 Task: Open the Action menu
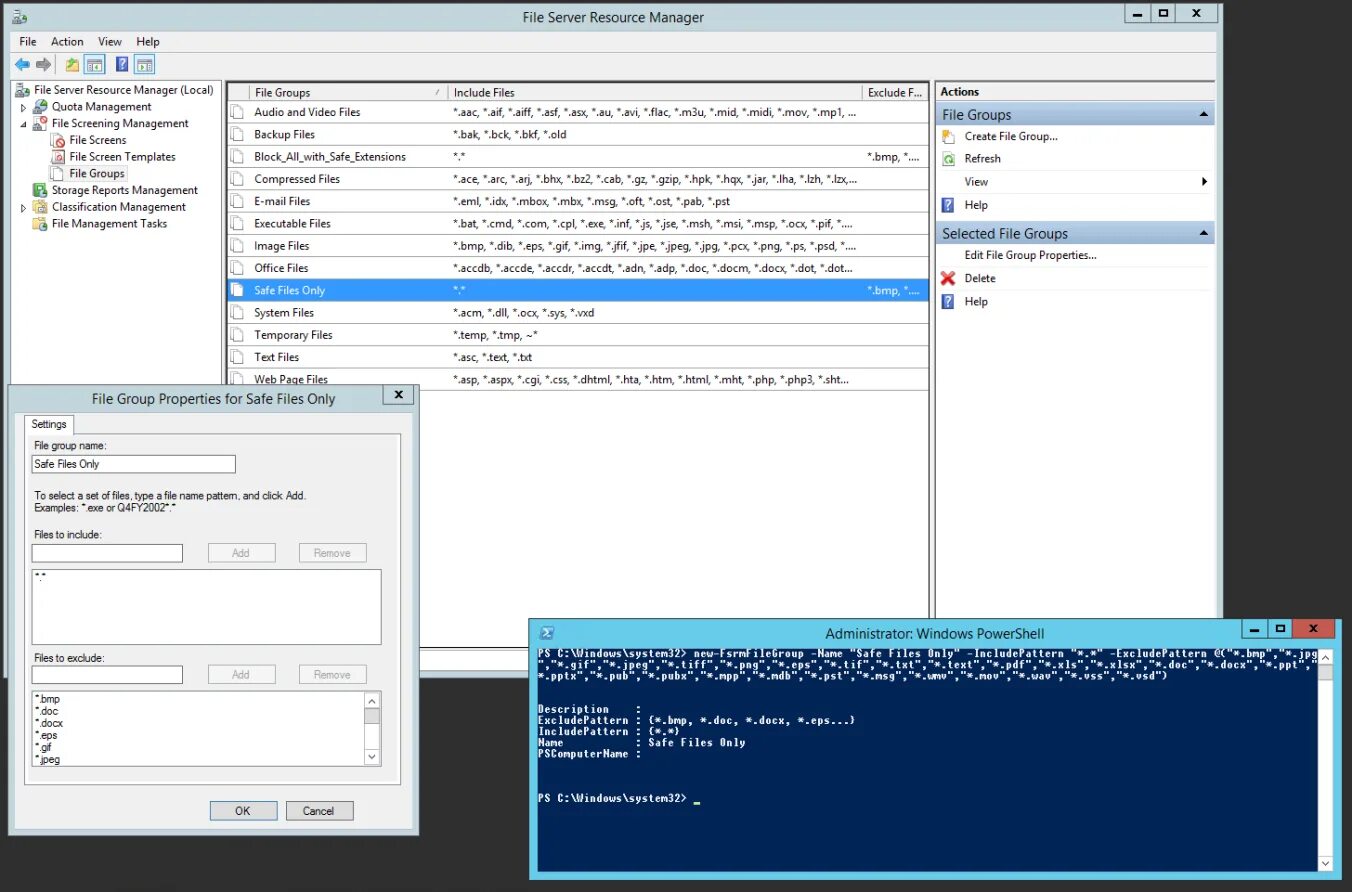(67, 42)
